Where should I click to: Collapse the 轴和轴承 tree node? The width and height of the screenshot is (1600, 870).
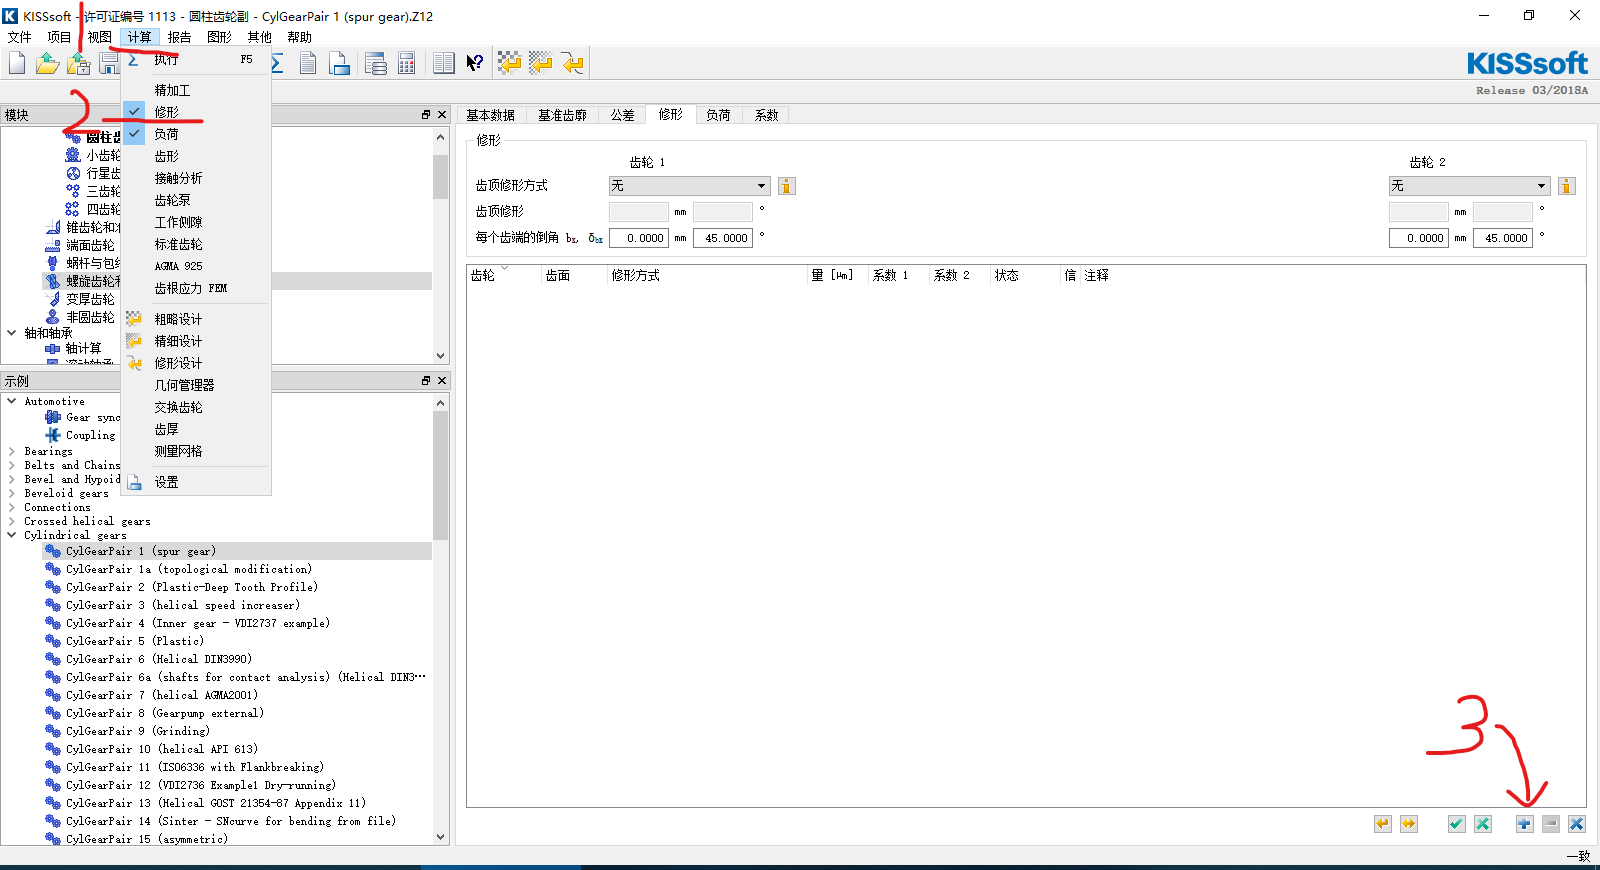coord(12,333)
